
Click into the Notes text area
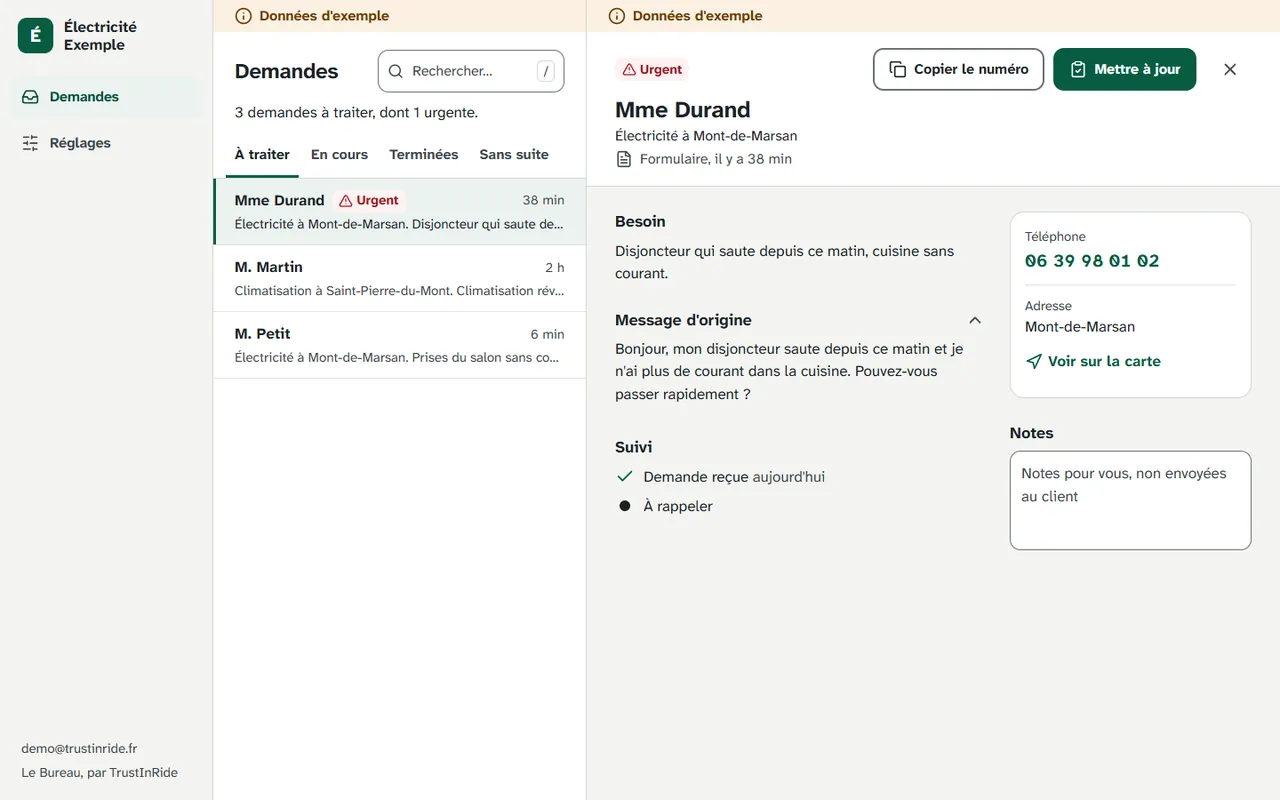pyautogui.click(x=1130, y=500)
